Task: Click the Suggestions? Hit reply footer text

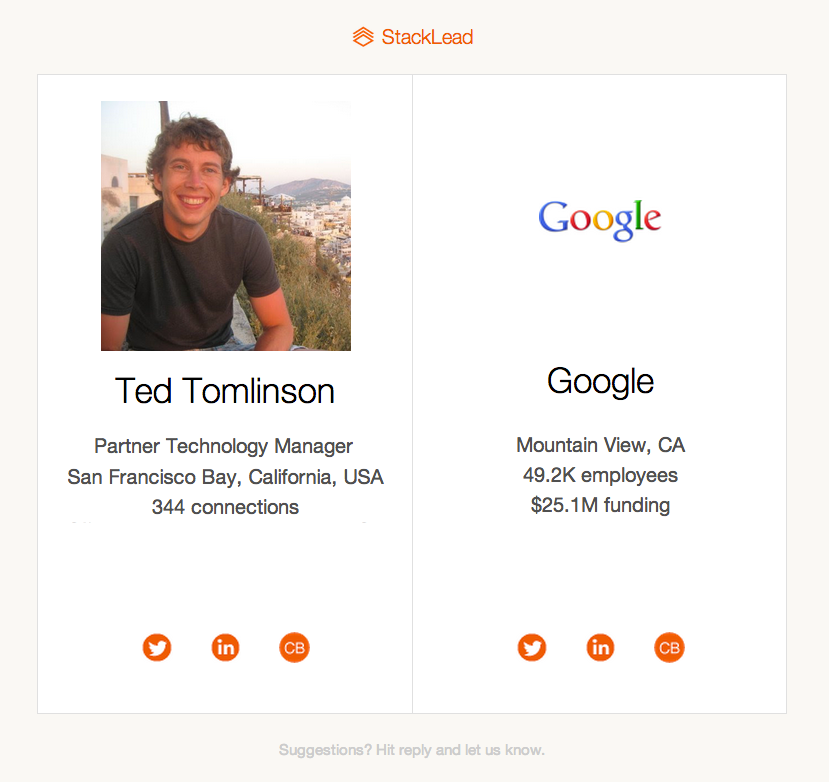Action: coord(412,750)
